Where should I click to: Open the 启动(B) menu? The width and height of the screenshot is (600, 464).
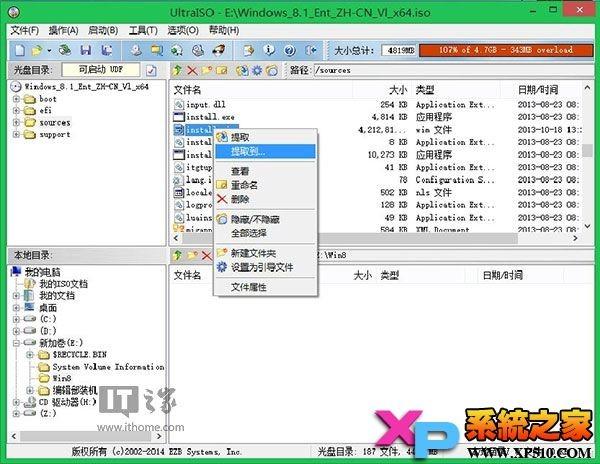point(103,30)
